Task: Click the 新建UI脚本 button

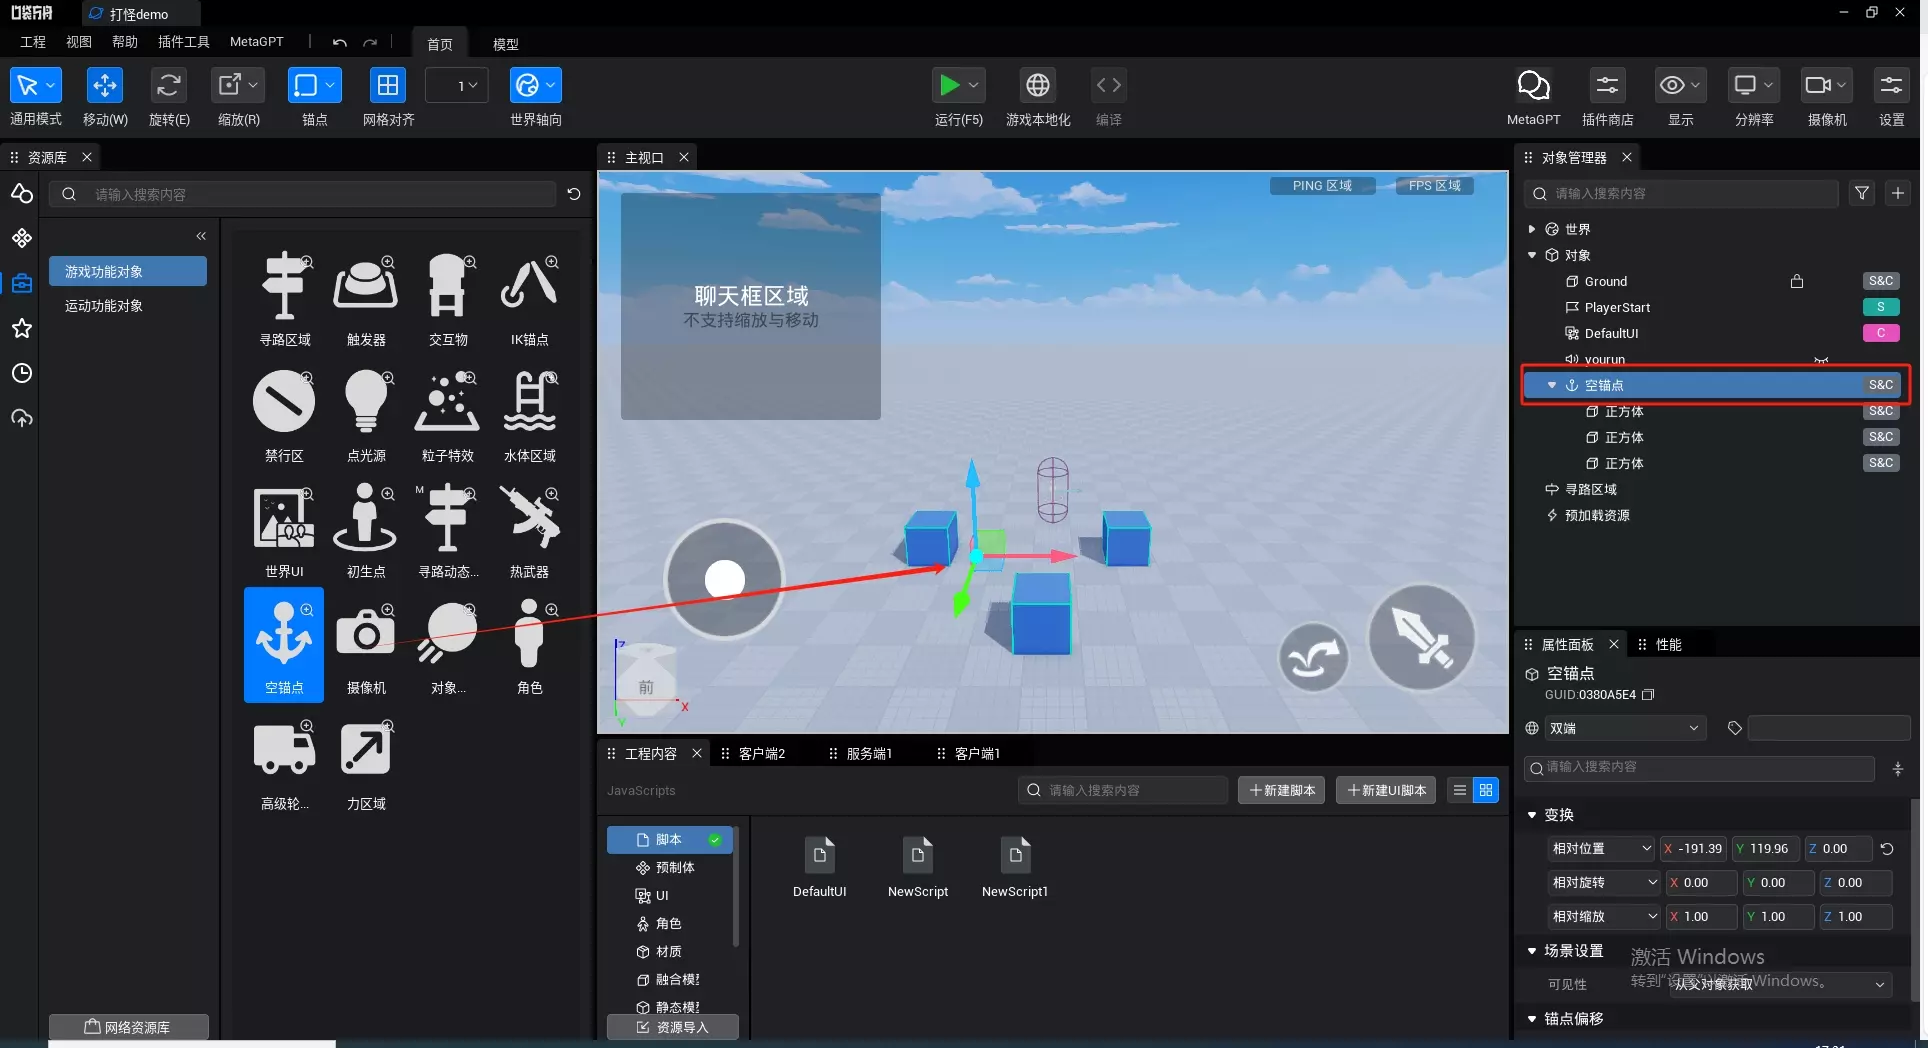Action: pos(1386,790)
